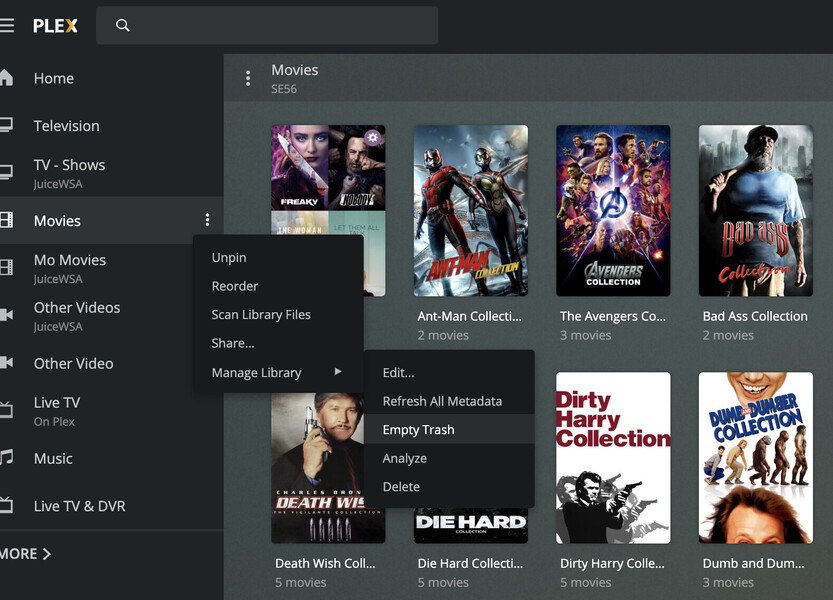Choose Analyze in submenu

(x=404, y=458)
